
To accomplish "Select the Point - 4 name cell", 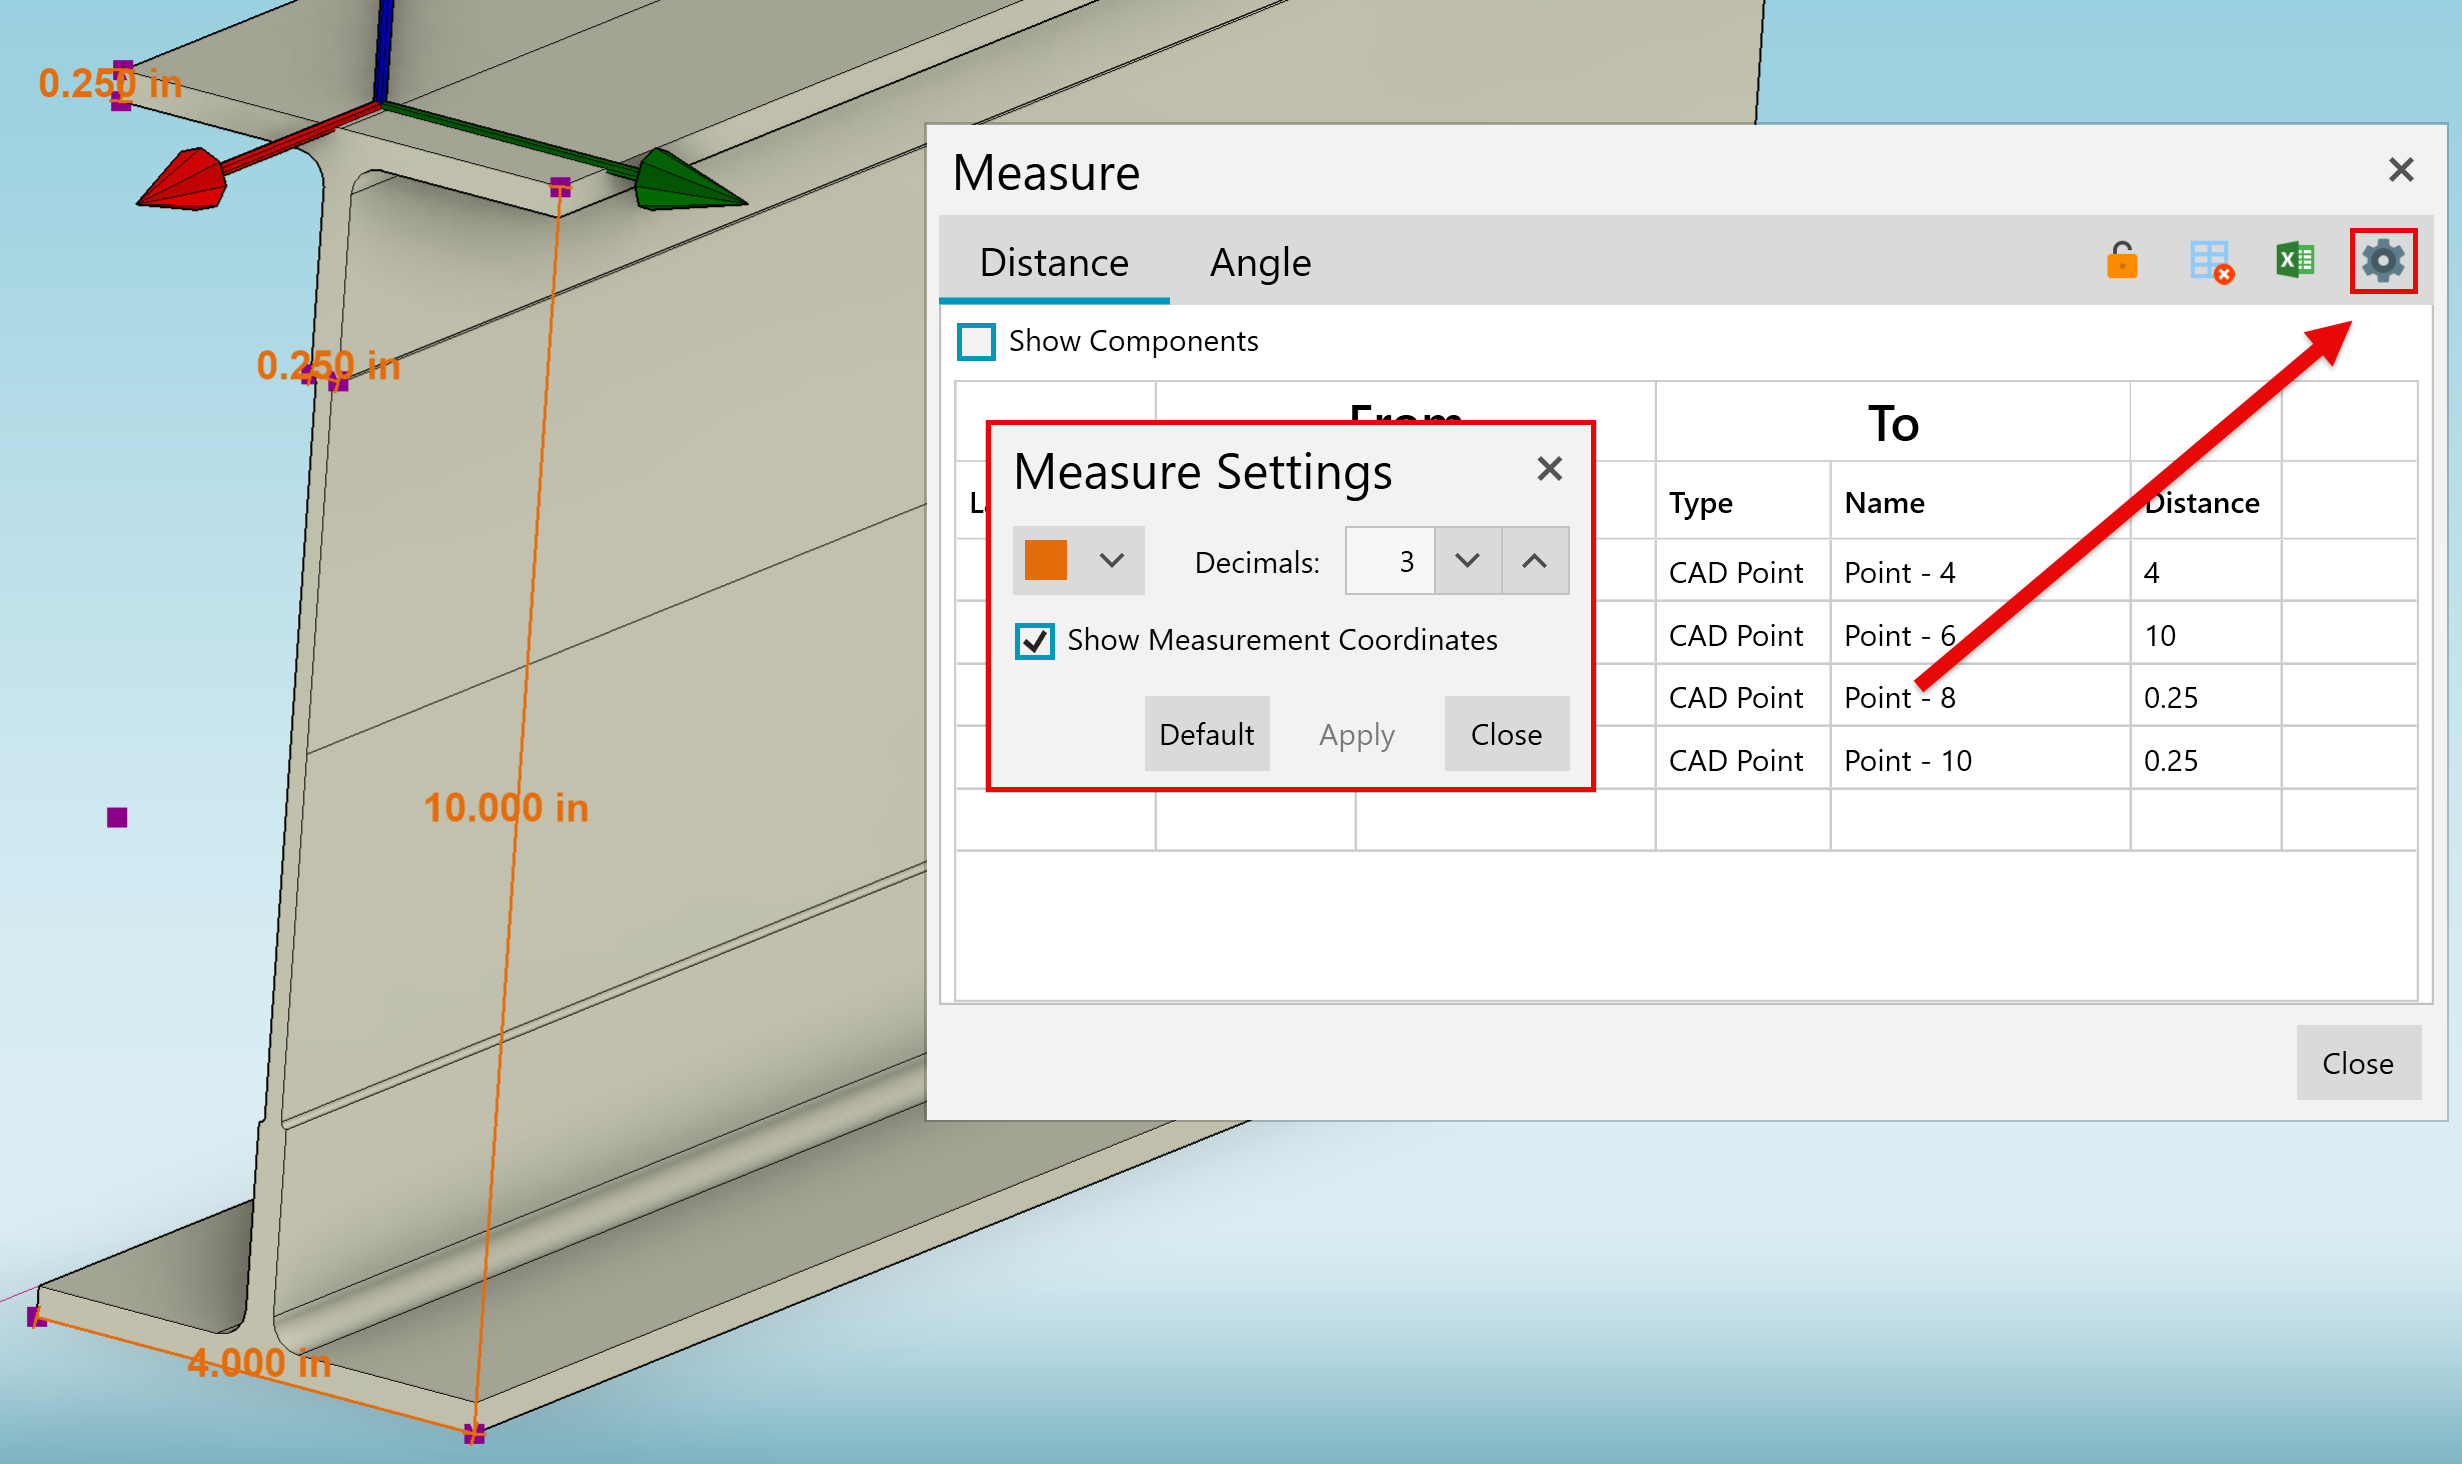I will click(1980, 572).
